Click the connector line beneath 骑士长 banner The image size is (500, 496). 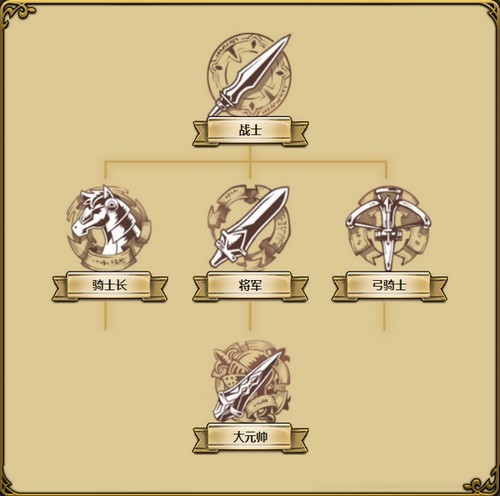(x=105, y=315)
